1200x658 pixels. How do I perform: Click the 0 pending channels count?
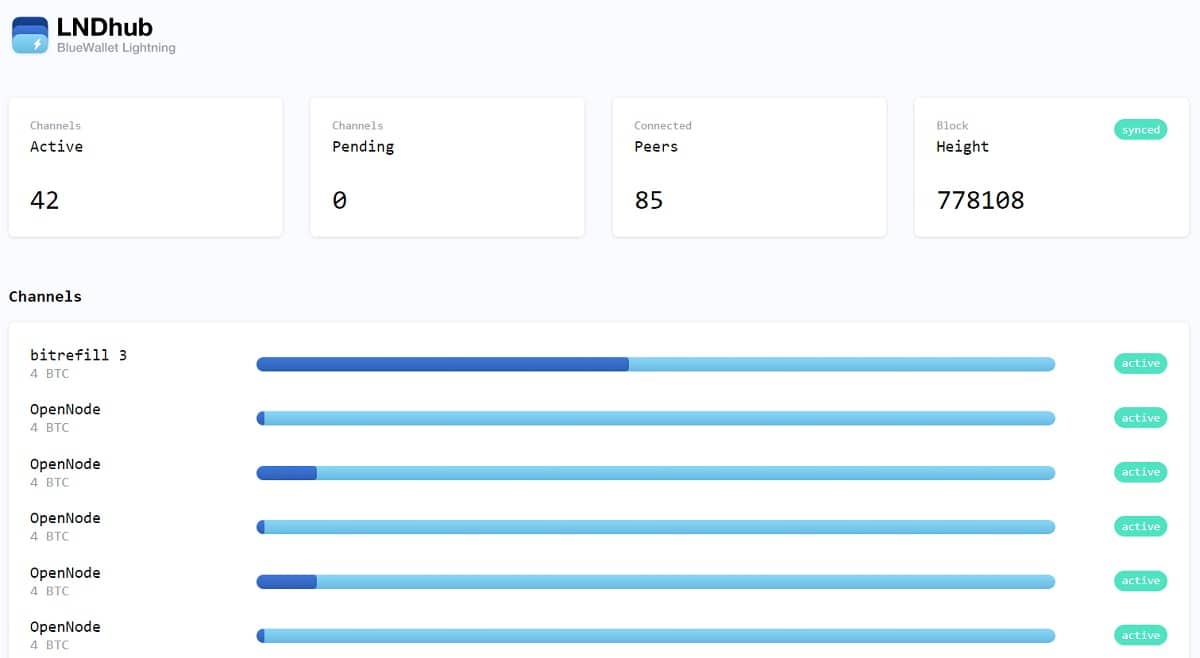click(x=339, y=200)
